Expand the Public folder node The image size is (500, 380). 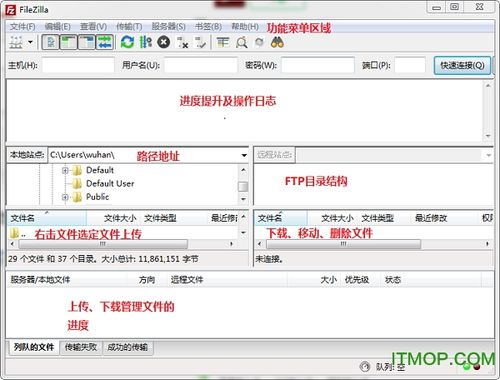[65, 197]
